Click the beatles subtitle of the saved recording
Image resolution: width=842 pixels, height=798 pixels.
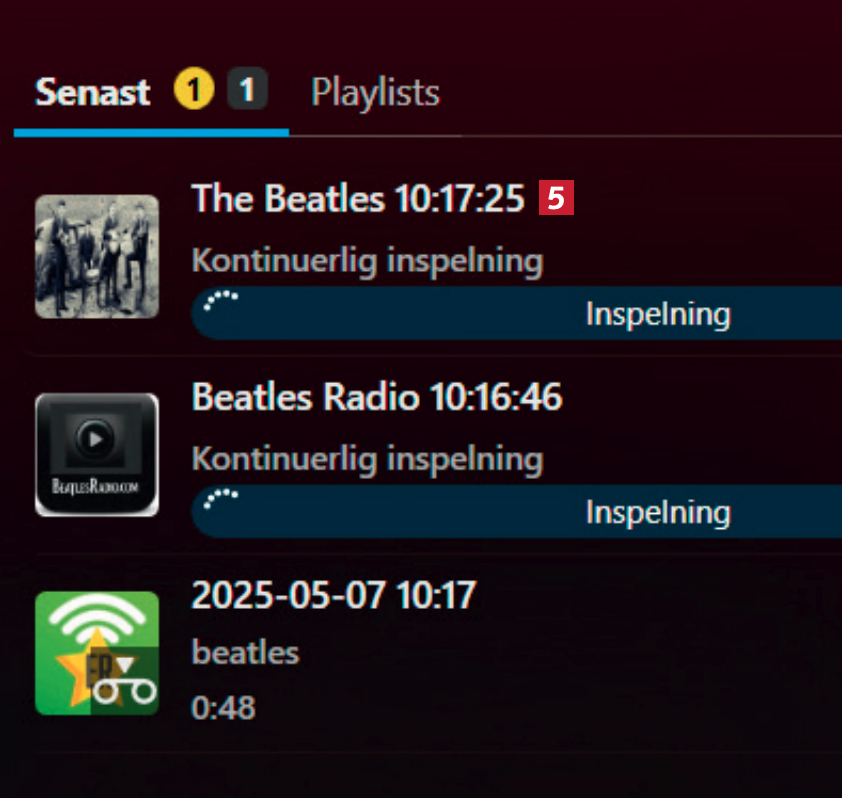click(245, 653)
